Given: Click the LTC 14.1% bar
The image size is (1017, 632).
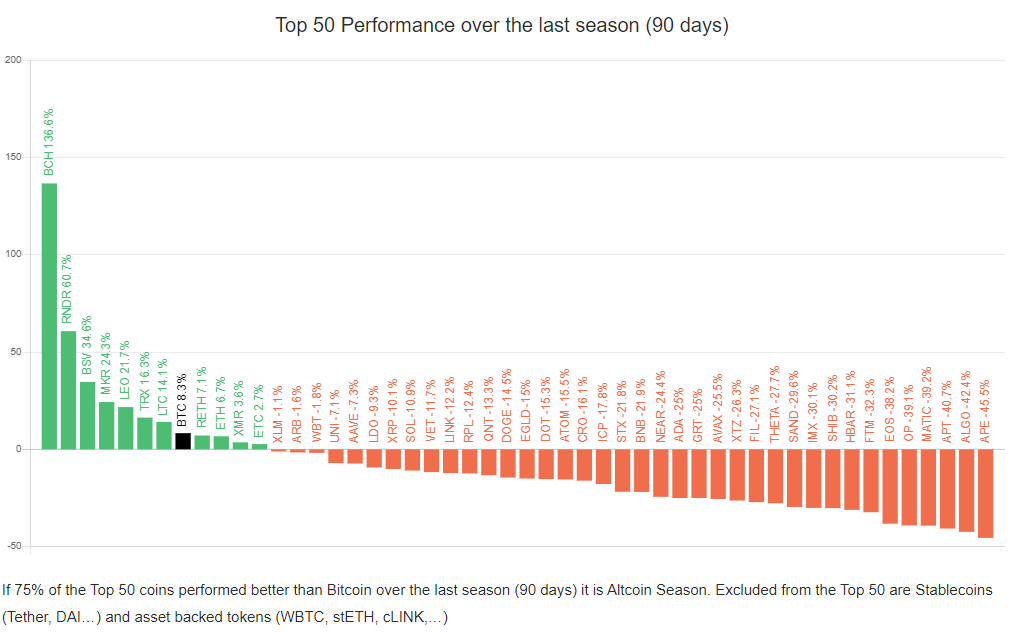Looking at the screenshot, I should tap(164, 435).
